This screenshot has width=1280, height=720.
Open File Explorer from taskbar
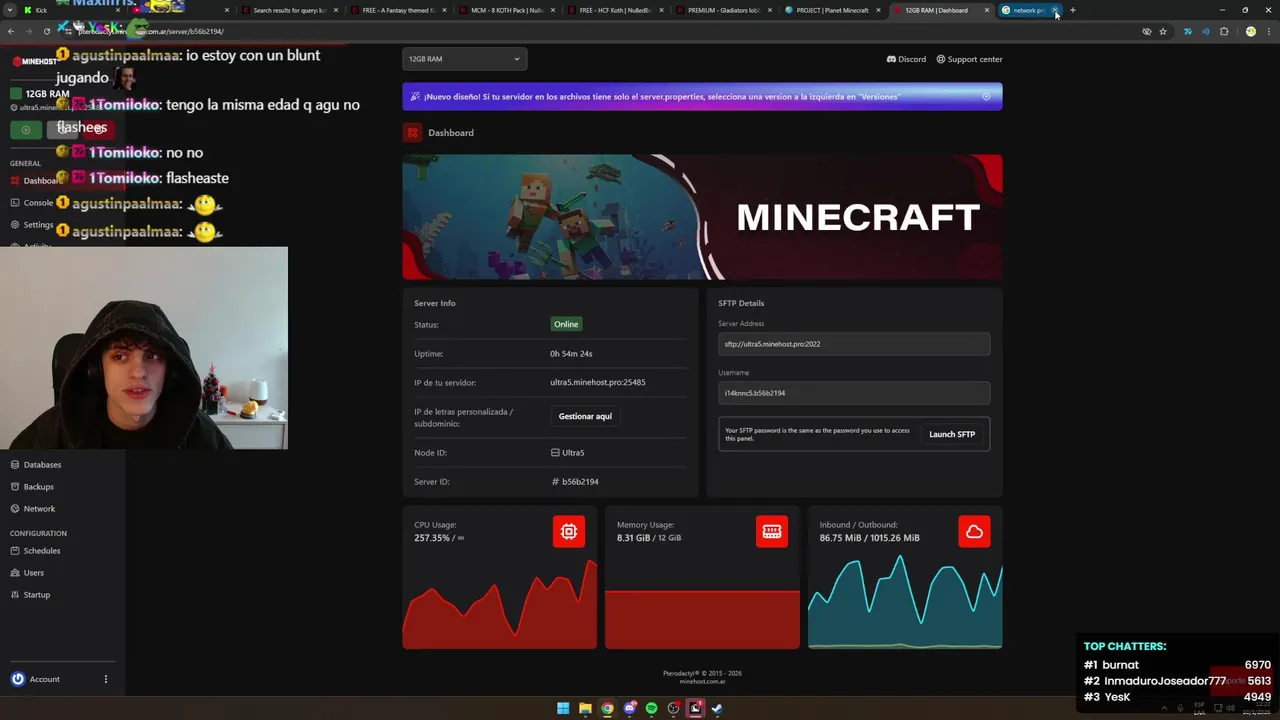(x=585, y=708)
